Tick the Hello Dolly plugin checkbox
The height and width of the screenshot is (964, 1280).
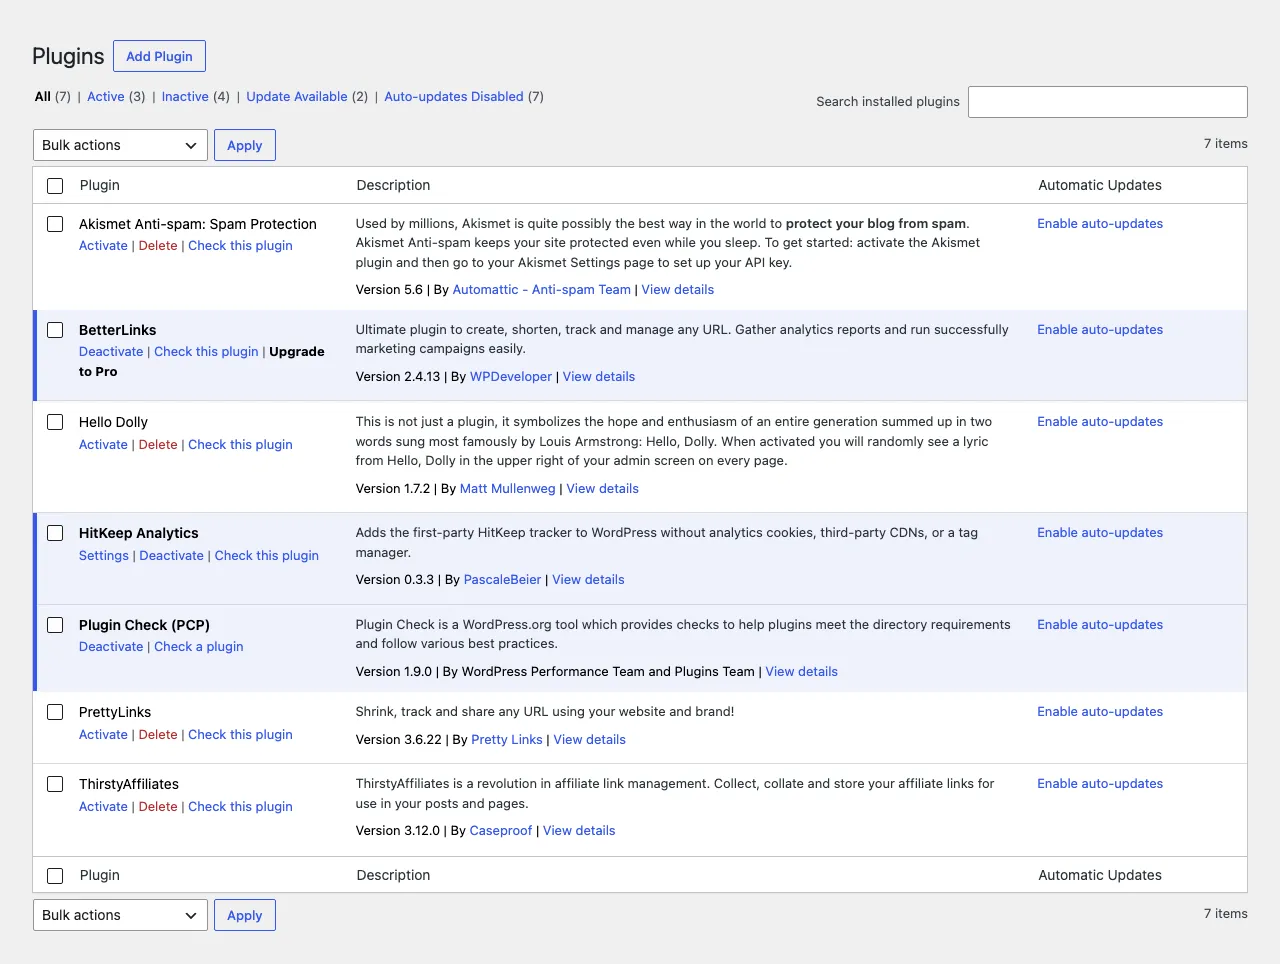55,422
